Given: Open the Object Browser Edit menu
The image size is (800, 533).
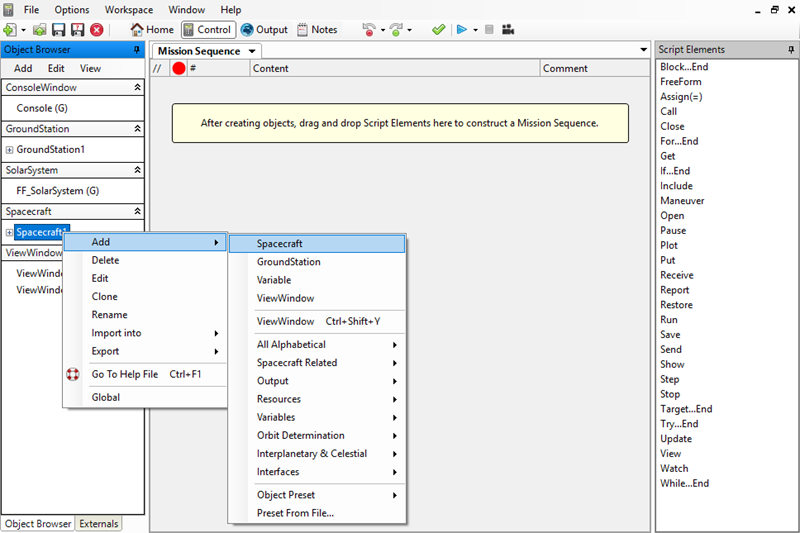Looking at the screenshot, I should 56,68.
